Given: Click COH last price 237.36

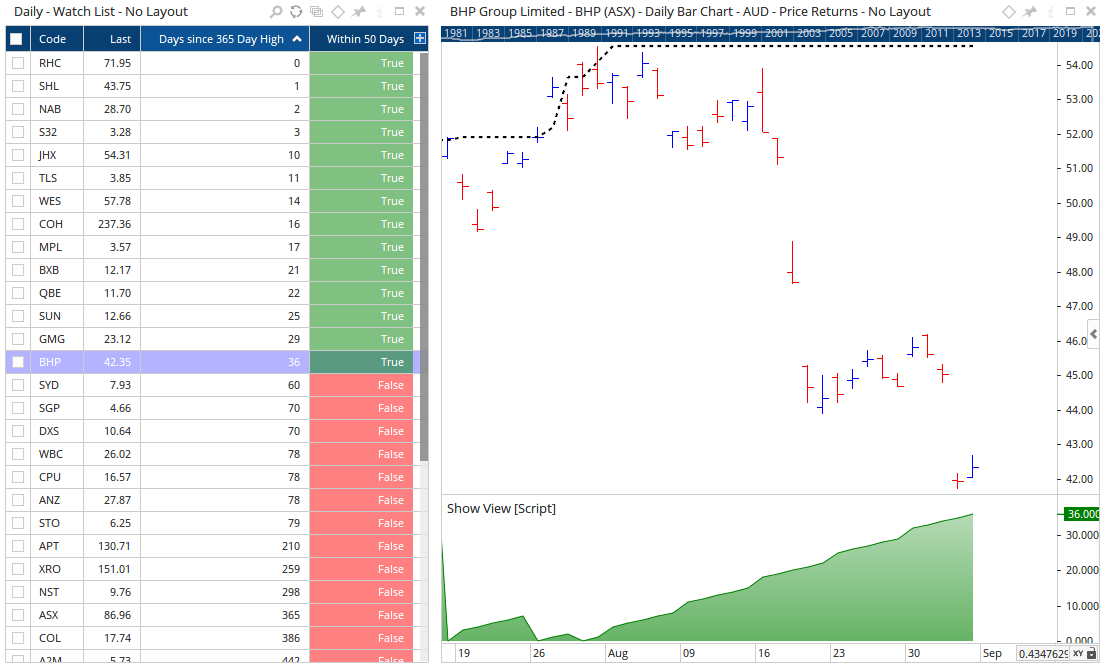Looking at the screenshot, I should 112,224.
